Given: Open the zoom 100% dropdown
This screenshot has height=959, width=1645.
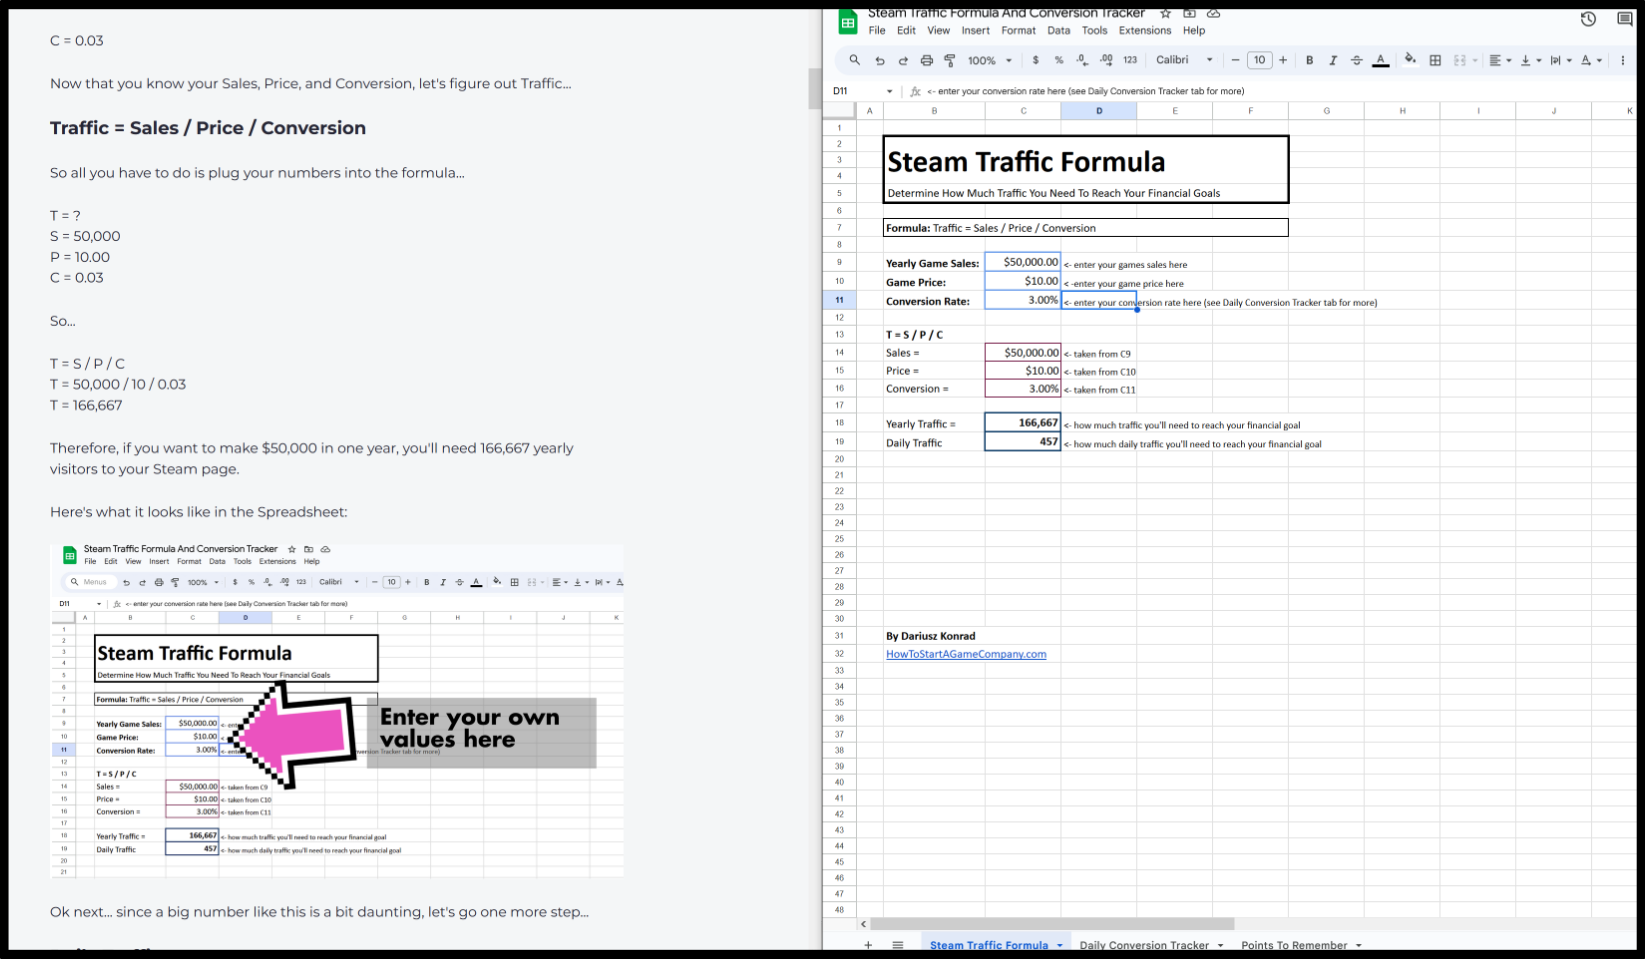Looking at the screenshot, I should [990, 61].
